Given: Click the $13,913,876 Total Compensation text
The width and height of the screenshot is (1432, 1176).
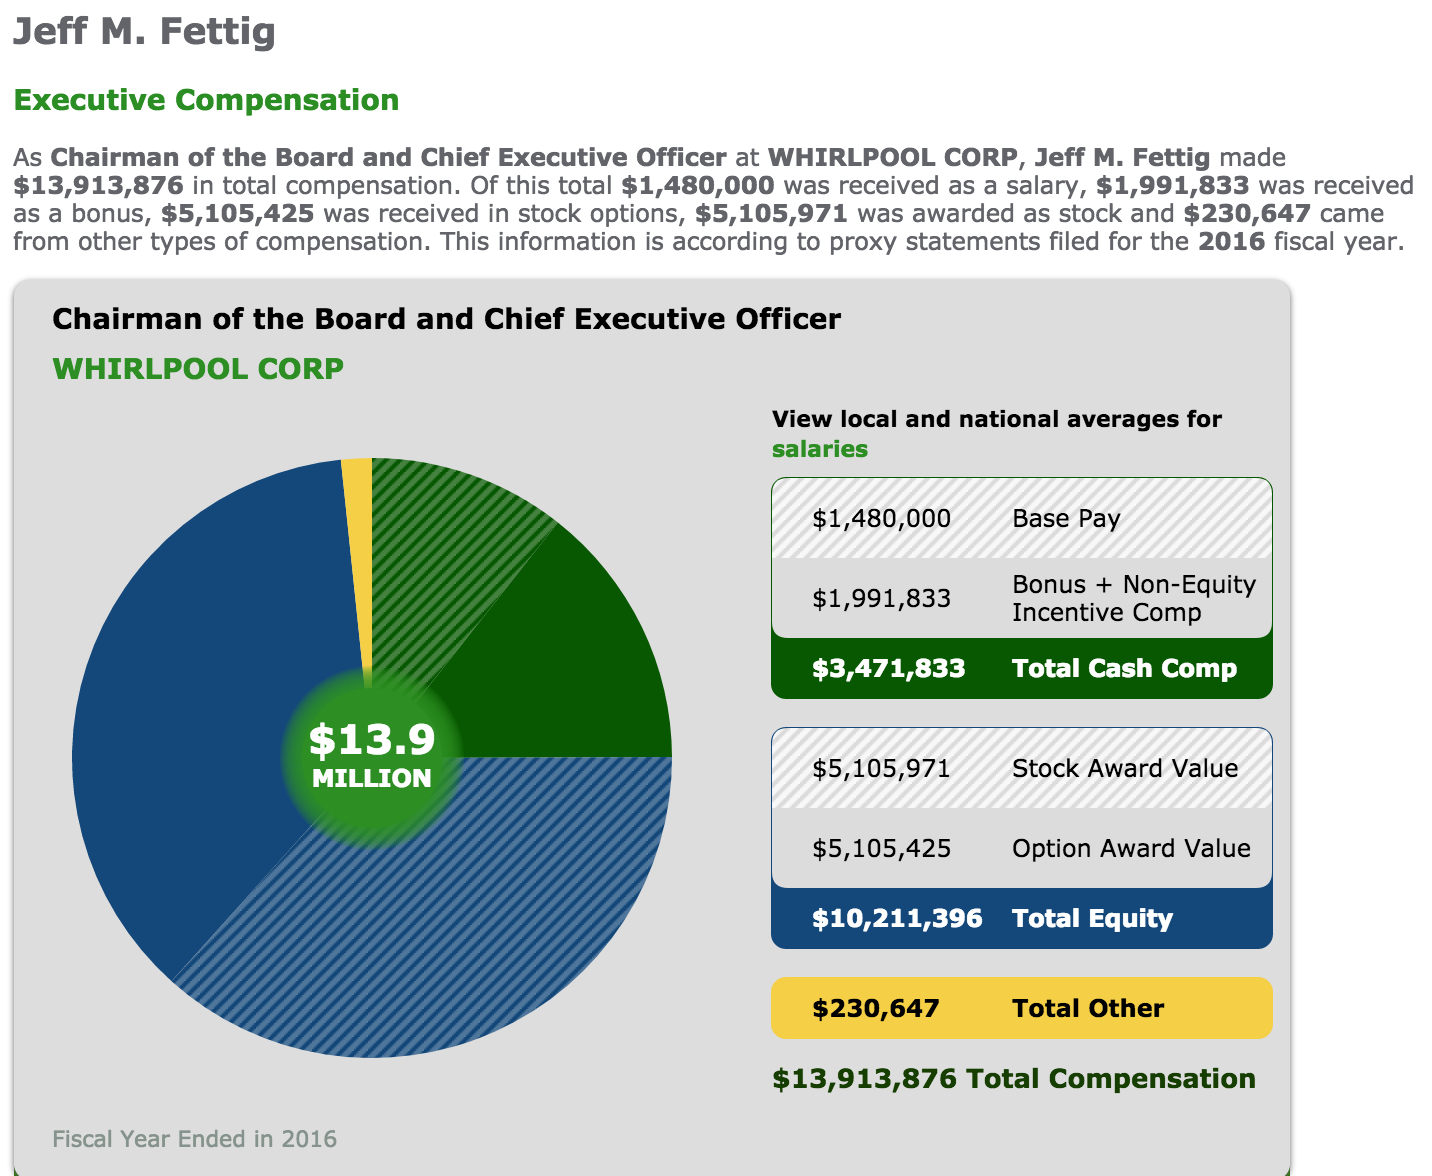Looking at the screenshot, I should click(x=1013, y=1079).
